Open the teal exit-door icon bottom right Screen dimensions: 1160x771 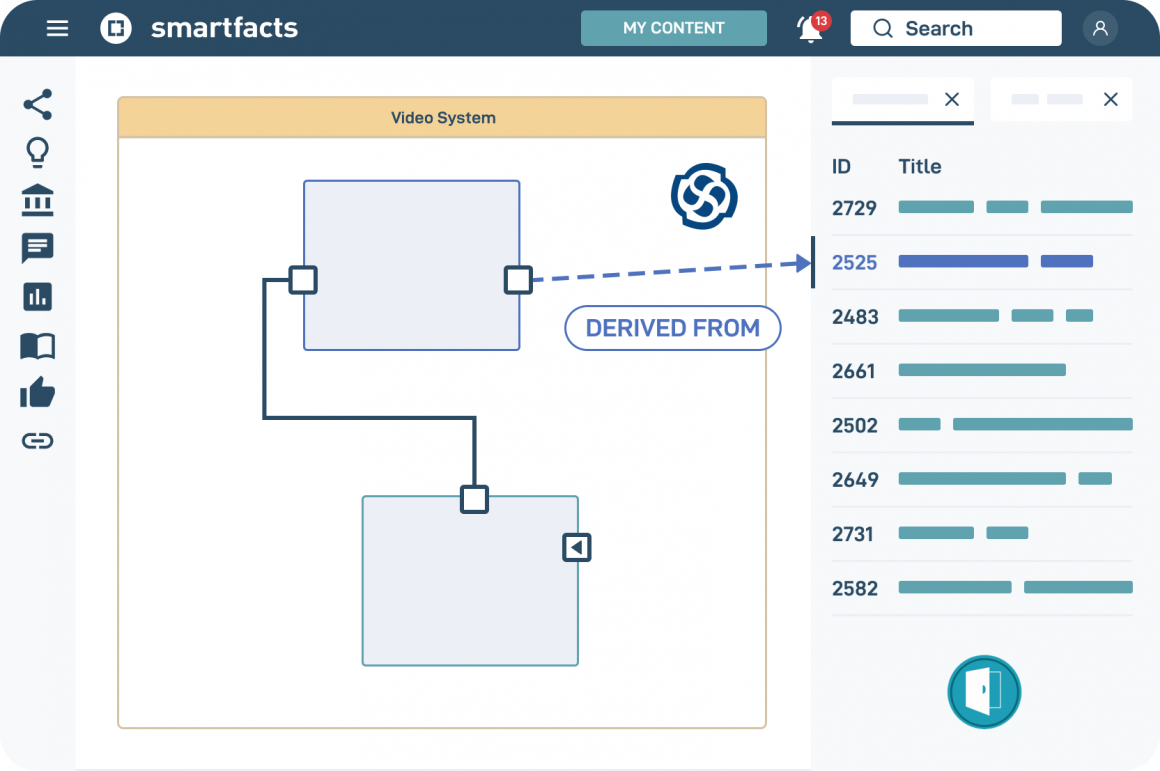[984, 692]
